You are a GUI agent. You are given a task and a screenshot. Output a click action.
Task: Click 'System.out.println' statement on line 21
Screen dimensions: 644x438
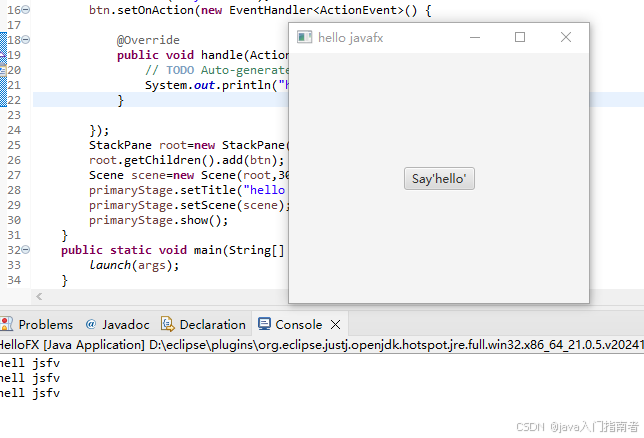tap(216, 85)
